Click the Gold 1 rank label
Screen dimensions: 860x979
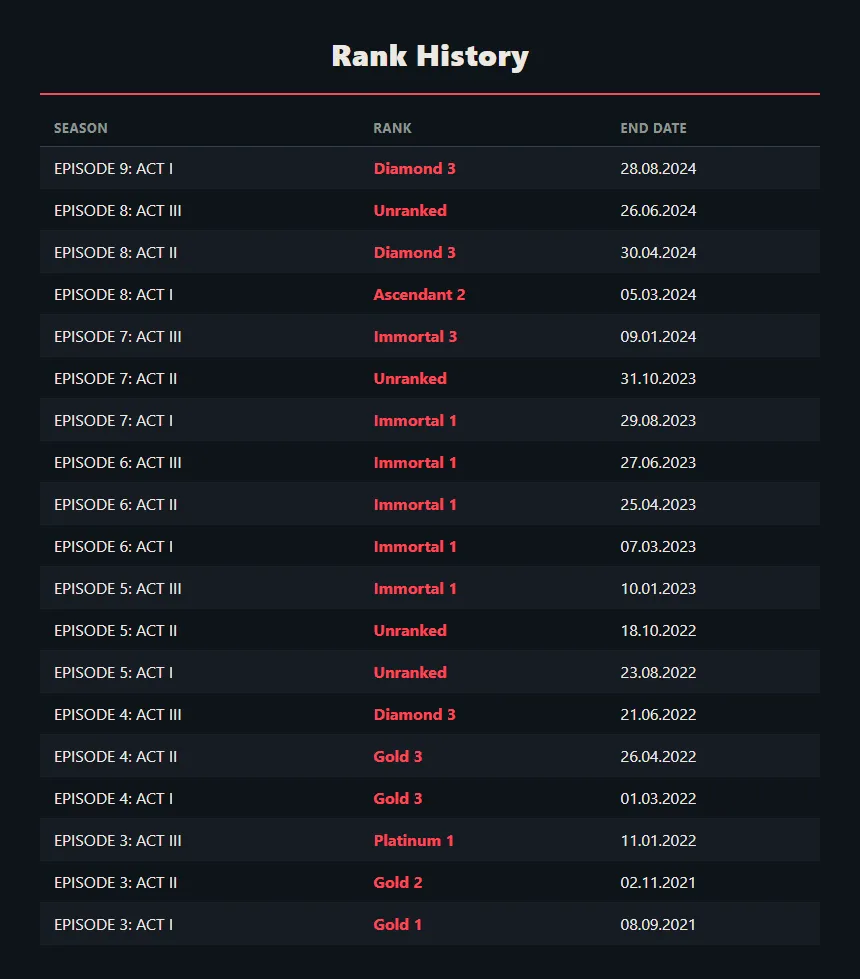(397, 925)
